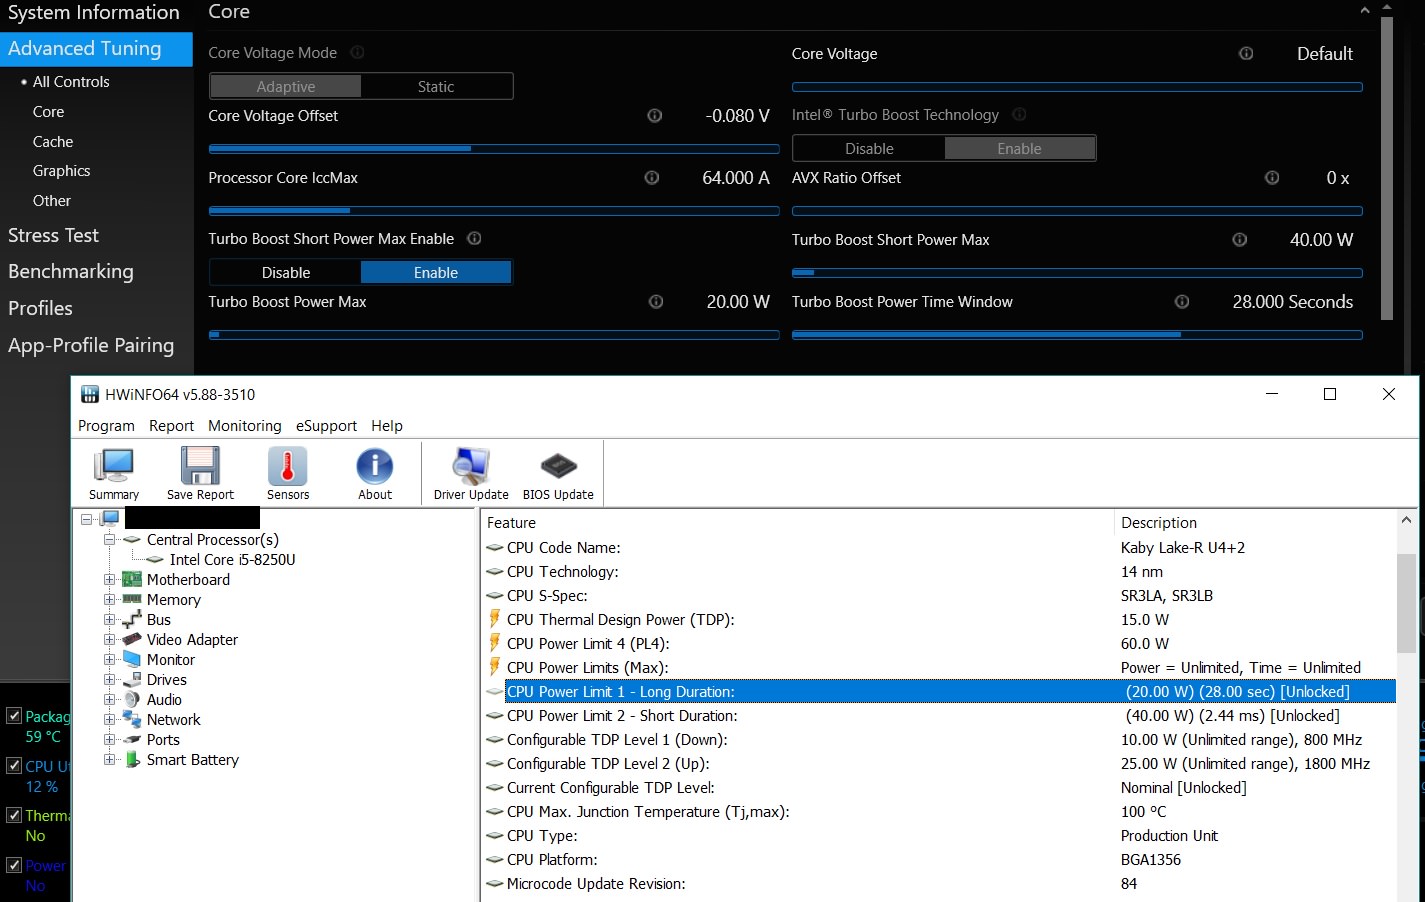Open the Monitoring menu
Viewport: 1425px width, 902px height.
click(x=244, y=426)
